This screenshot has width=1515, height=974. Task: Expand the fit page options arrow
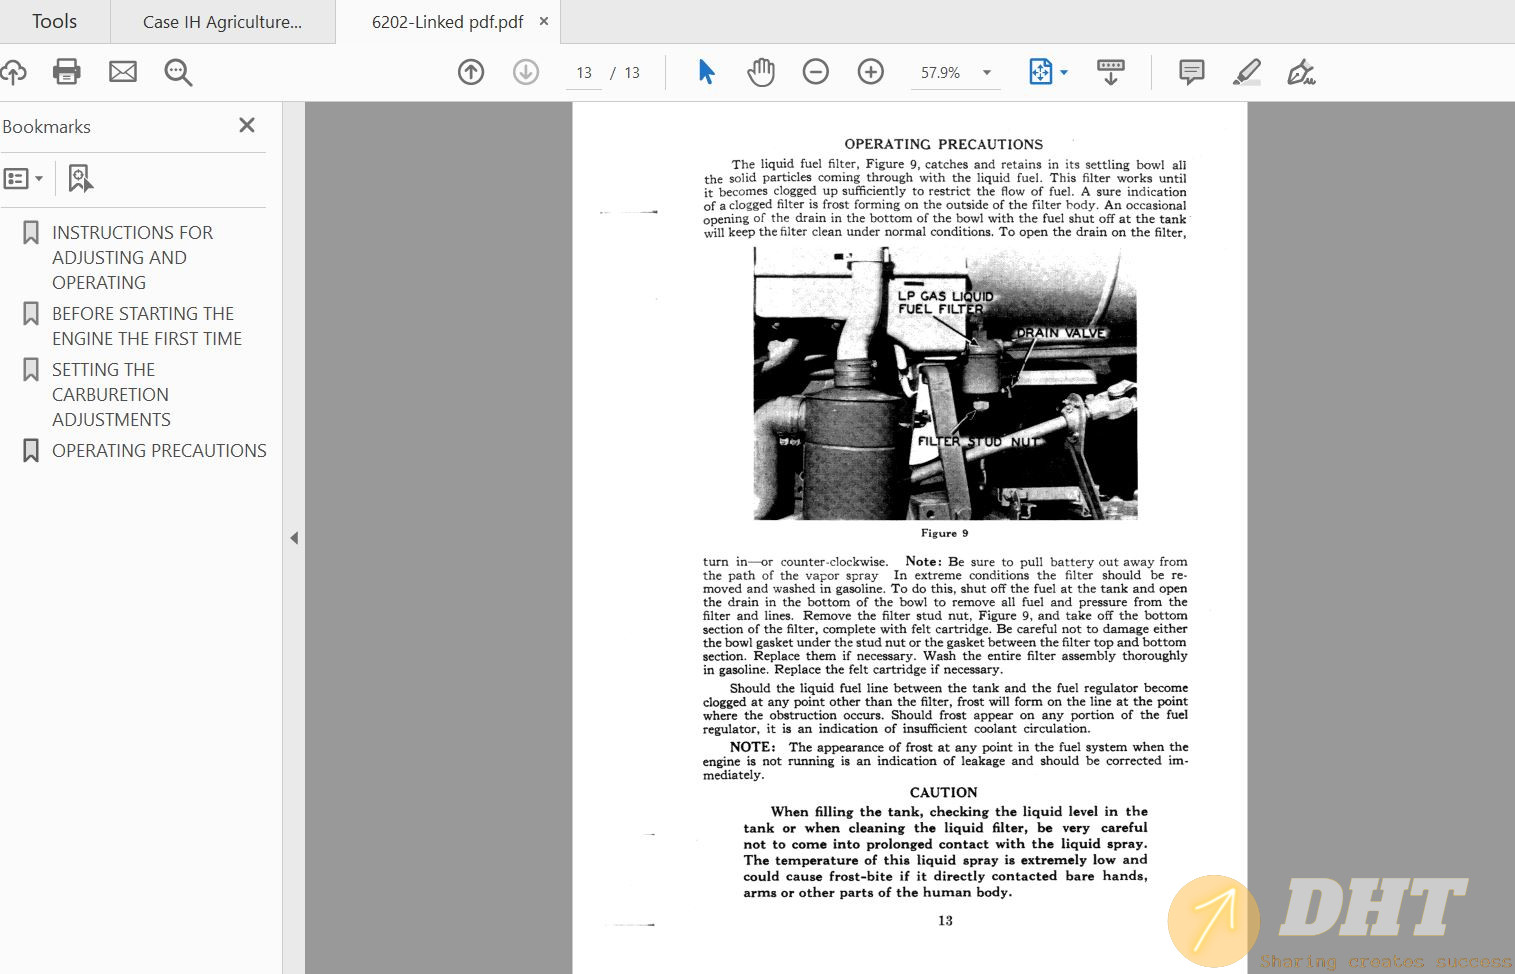[x=1064, y=72]
